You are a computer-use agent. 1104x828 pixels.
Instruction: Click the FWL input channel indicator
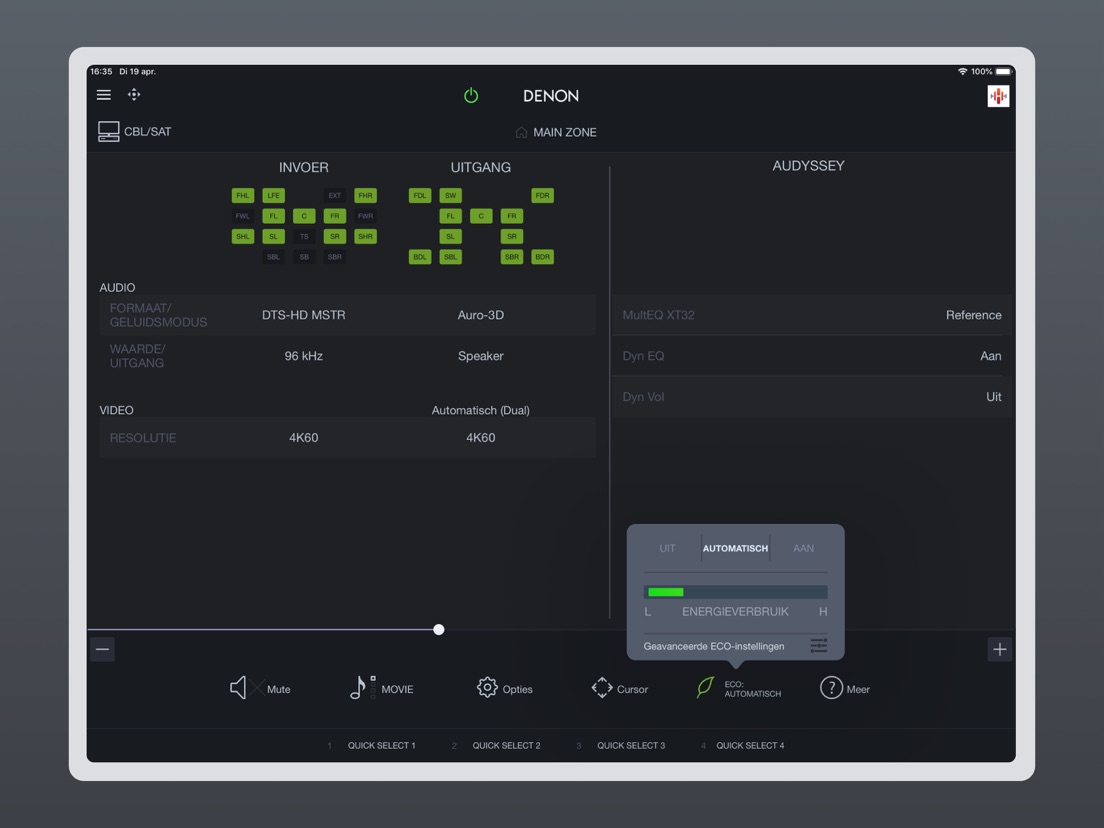point(242,215)
